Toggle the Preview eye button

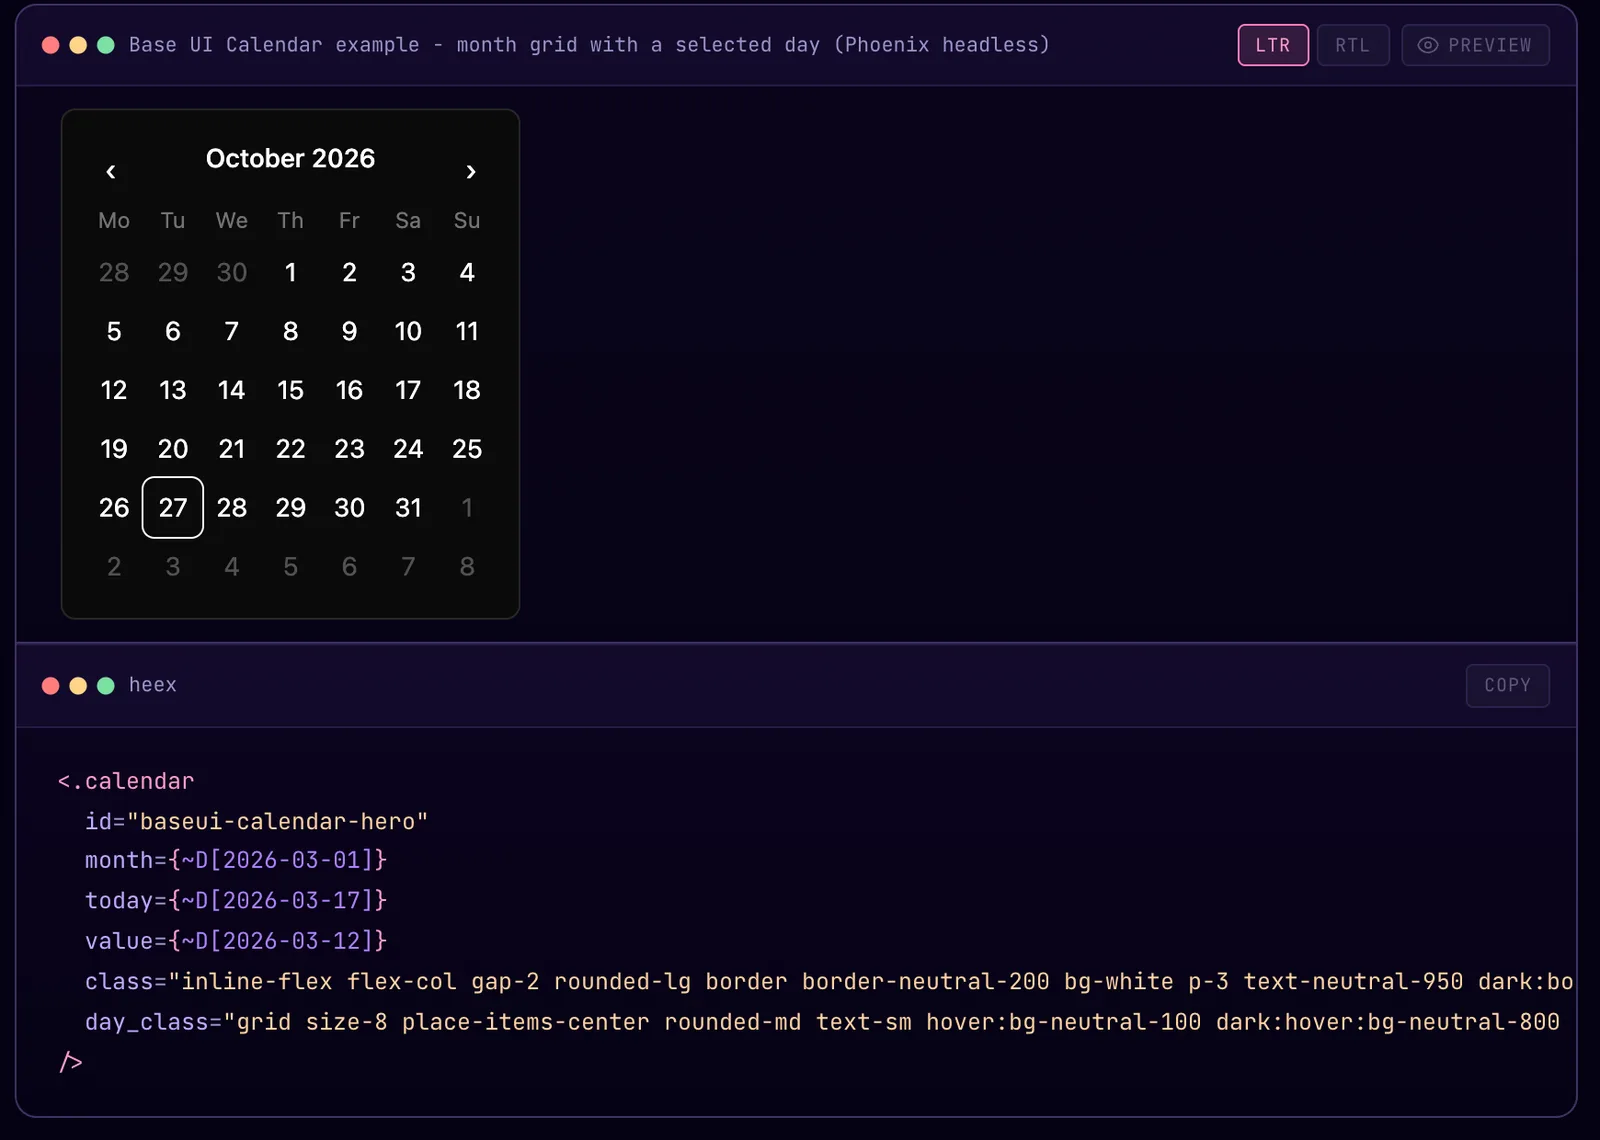[x=1475, y=45]
